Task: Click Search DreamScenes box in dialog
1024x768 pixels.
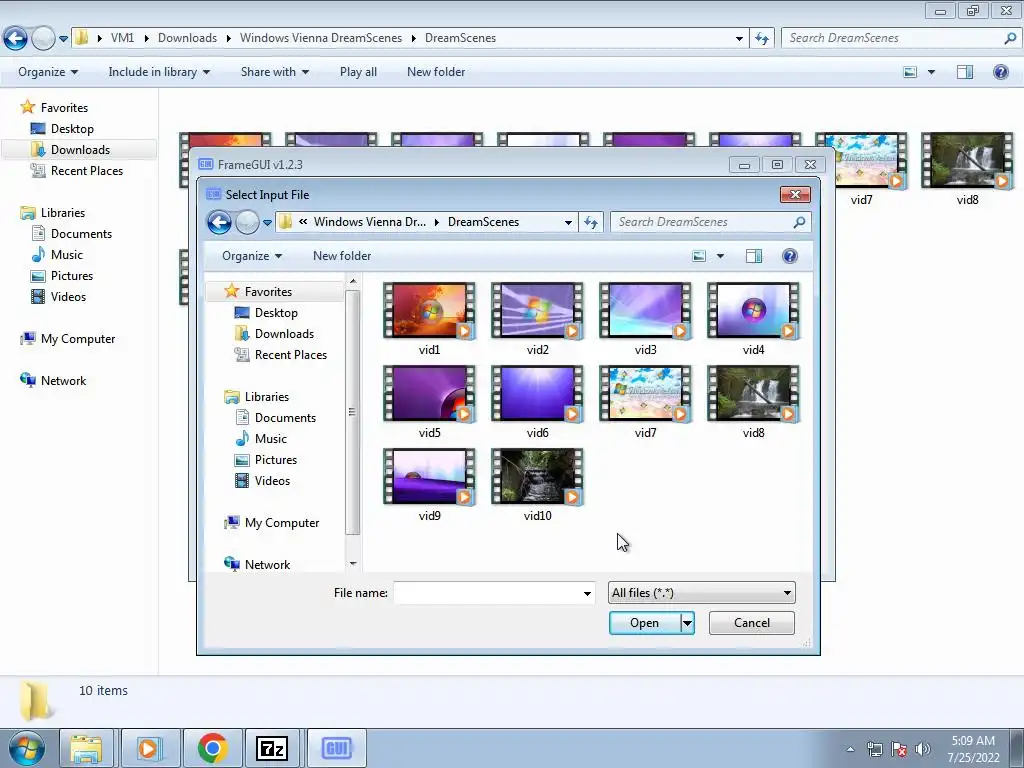Action: tap(702, 222)
